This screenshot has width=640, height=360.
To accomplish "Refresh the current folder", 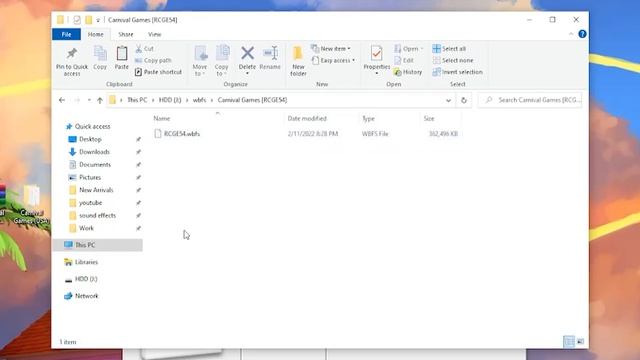I will 464,100.
